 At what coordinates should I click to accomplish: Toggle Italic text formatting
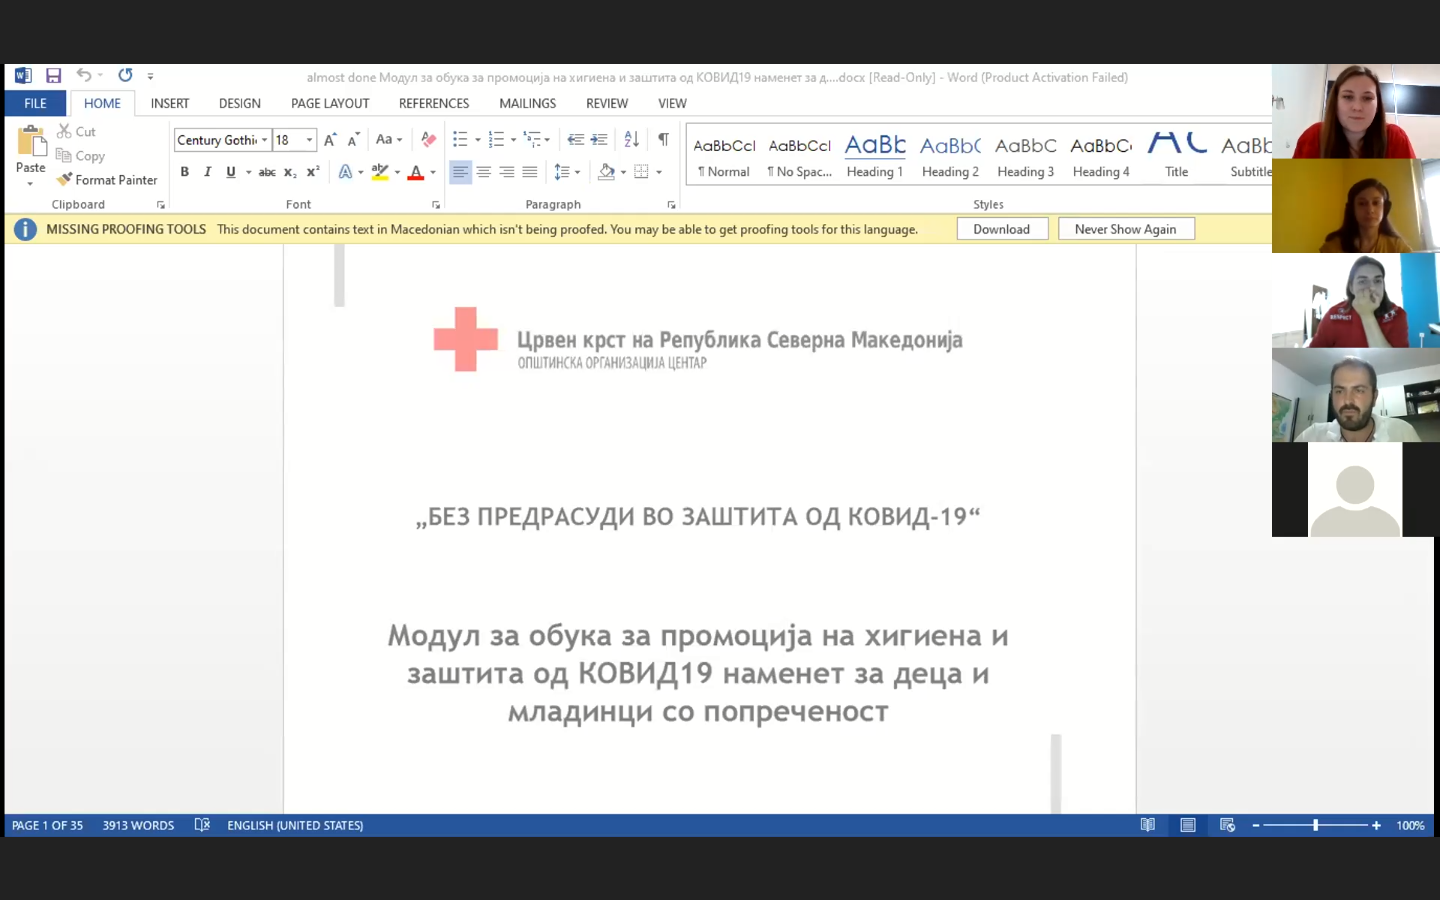point(208,172)
